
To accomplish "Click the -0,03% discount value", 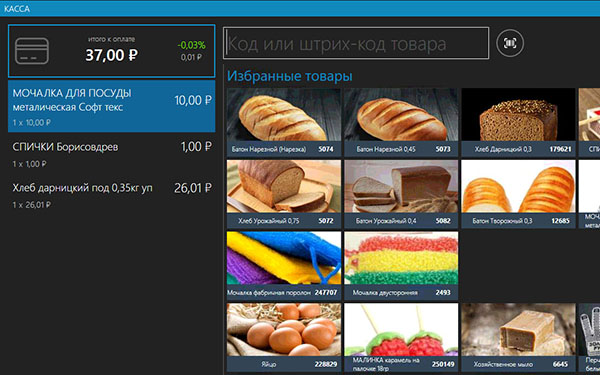I will tap(191, 45).
